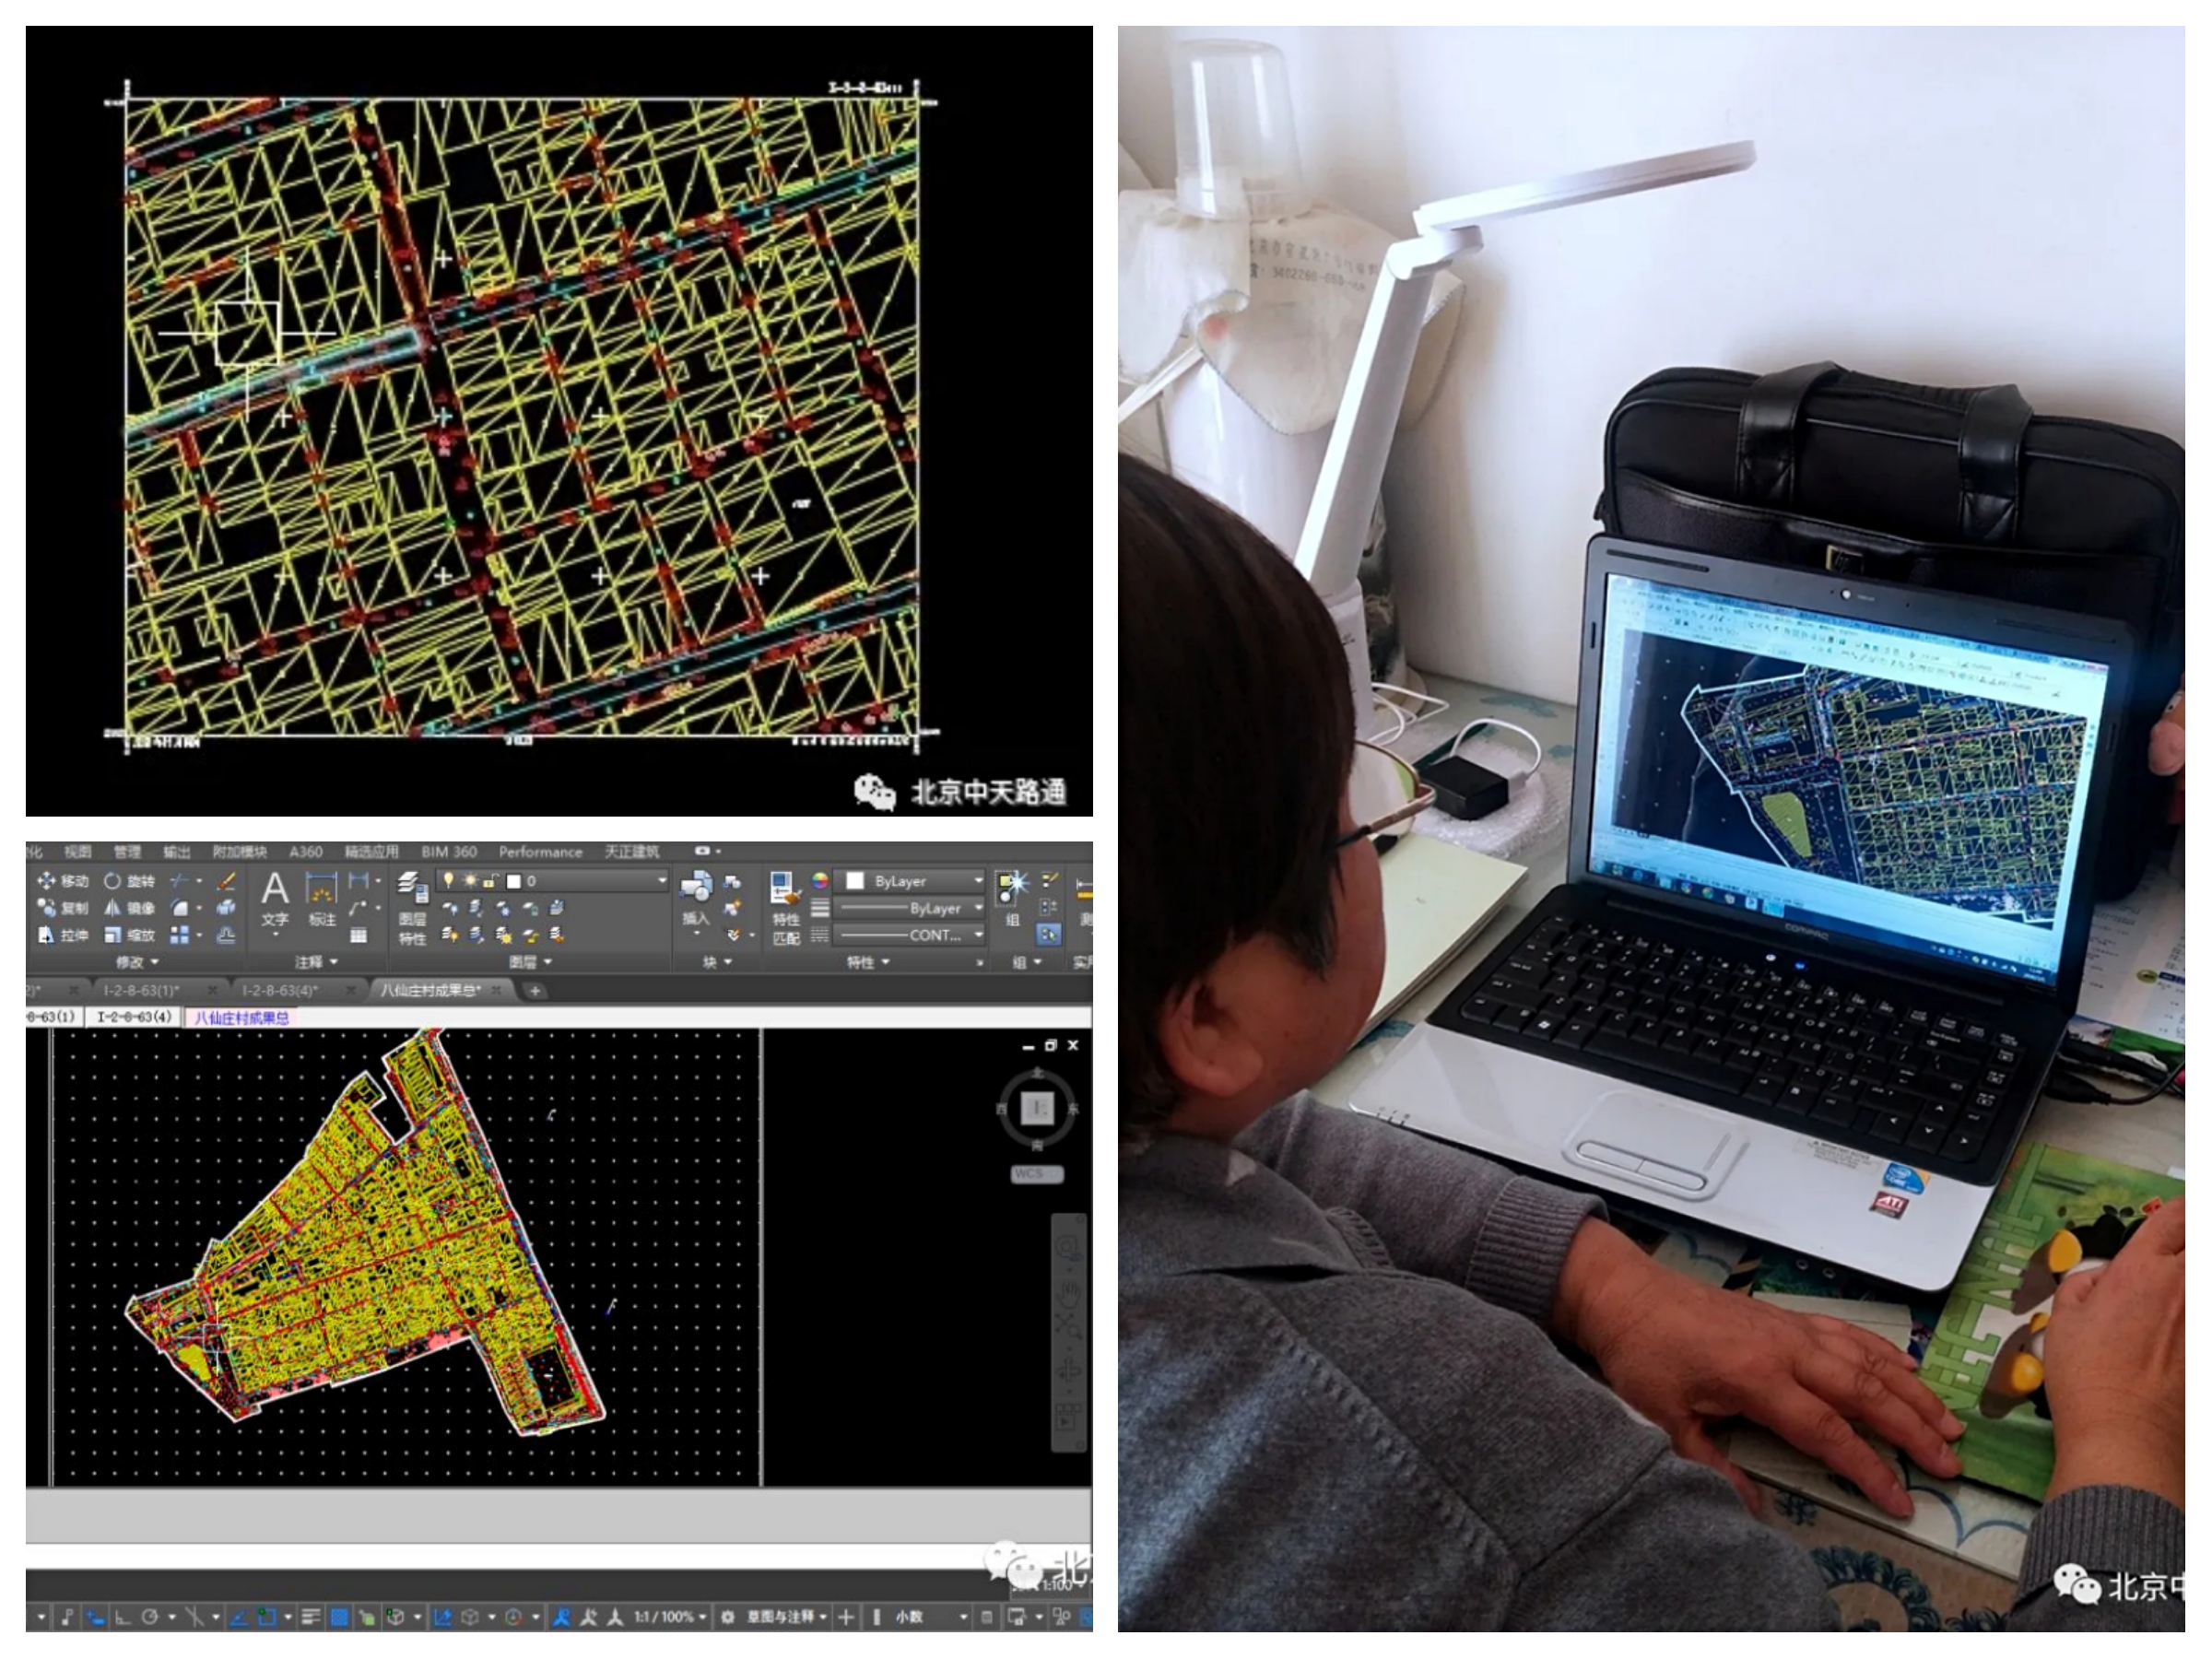The width and height of the screenshot is (2212, 1659).
Task: Click the new drawing tab plus button
Action: click(x=535, y=991)
